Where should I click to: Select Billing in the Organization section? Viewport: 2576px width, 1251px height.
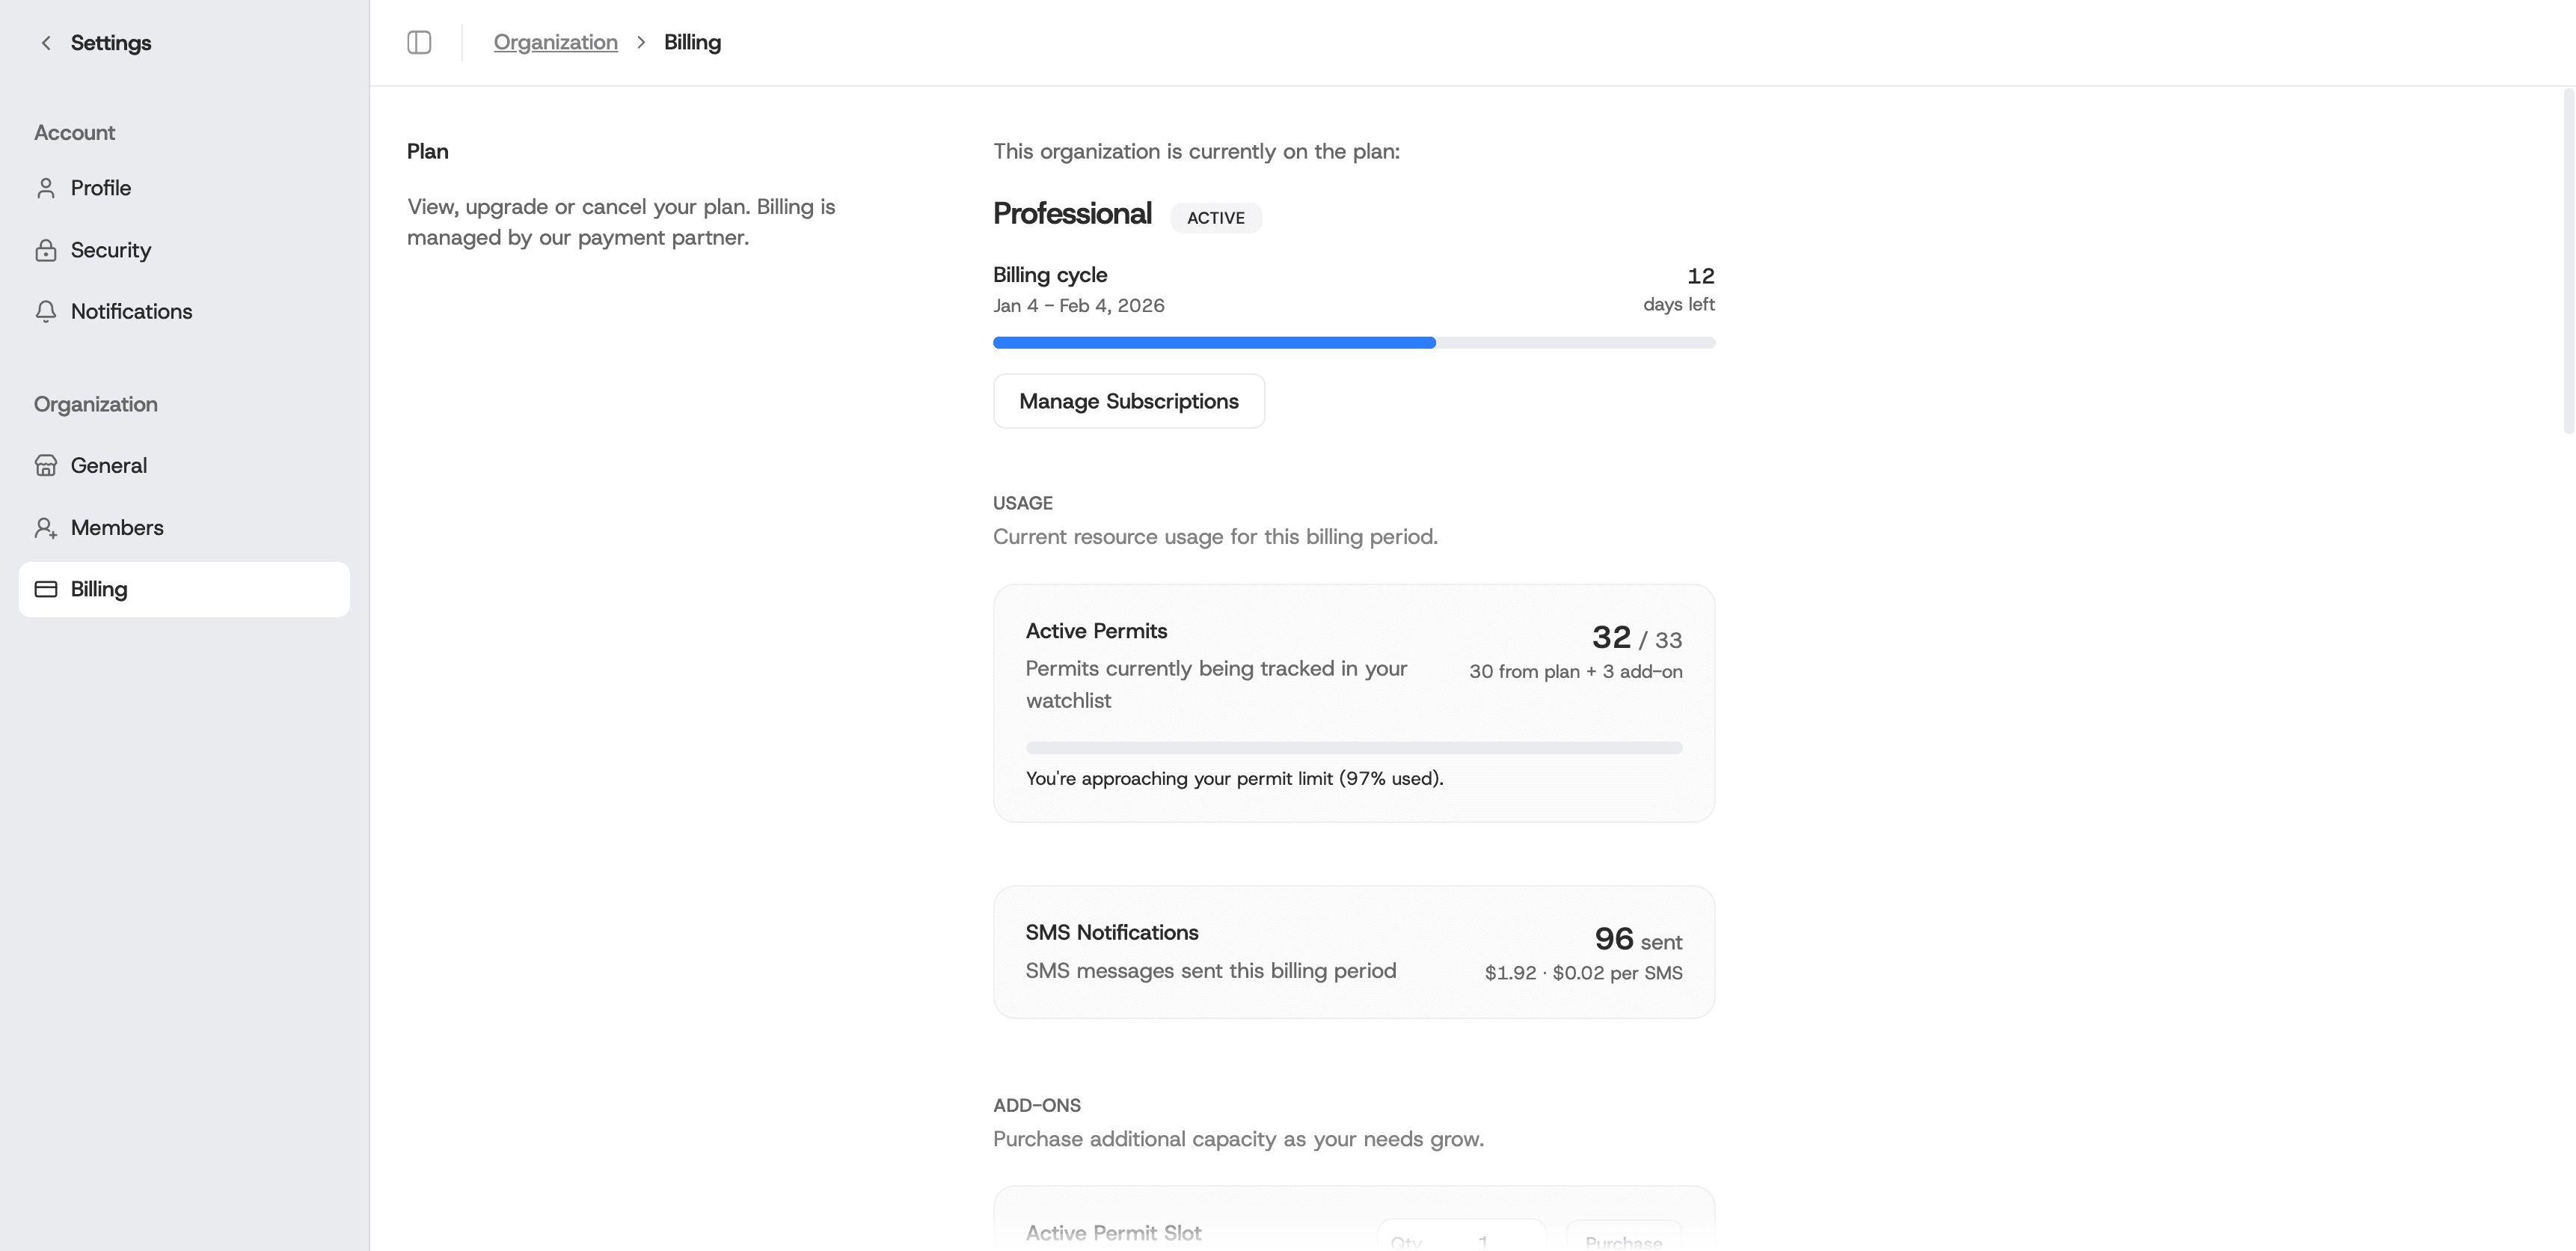tap(98, 589)
